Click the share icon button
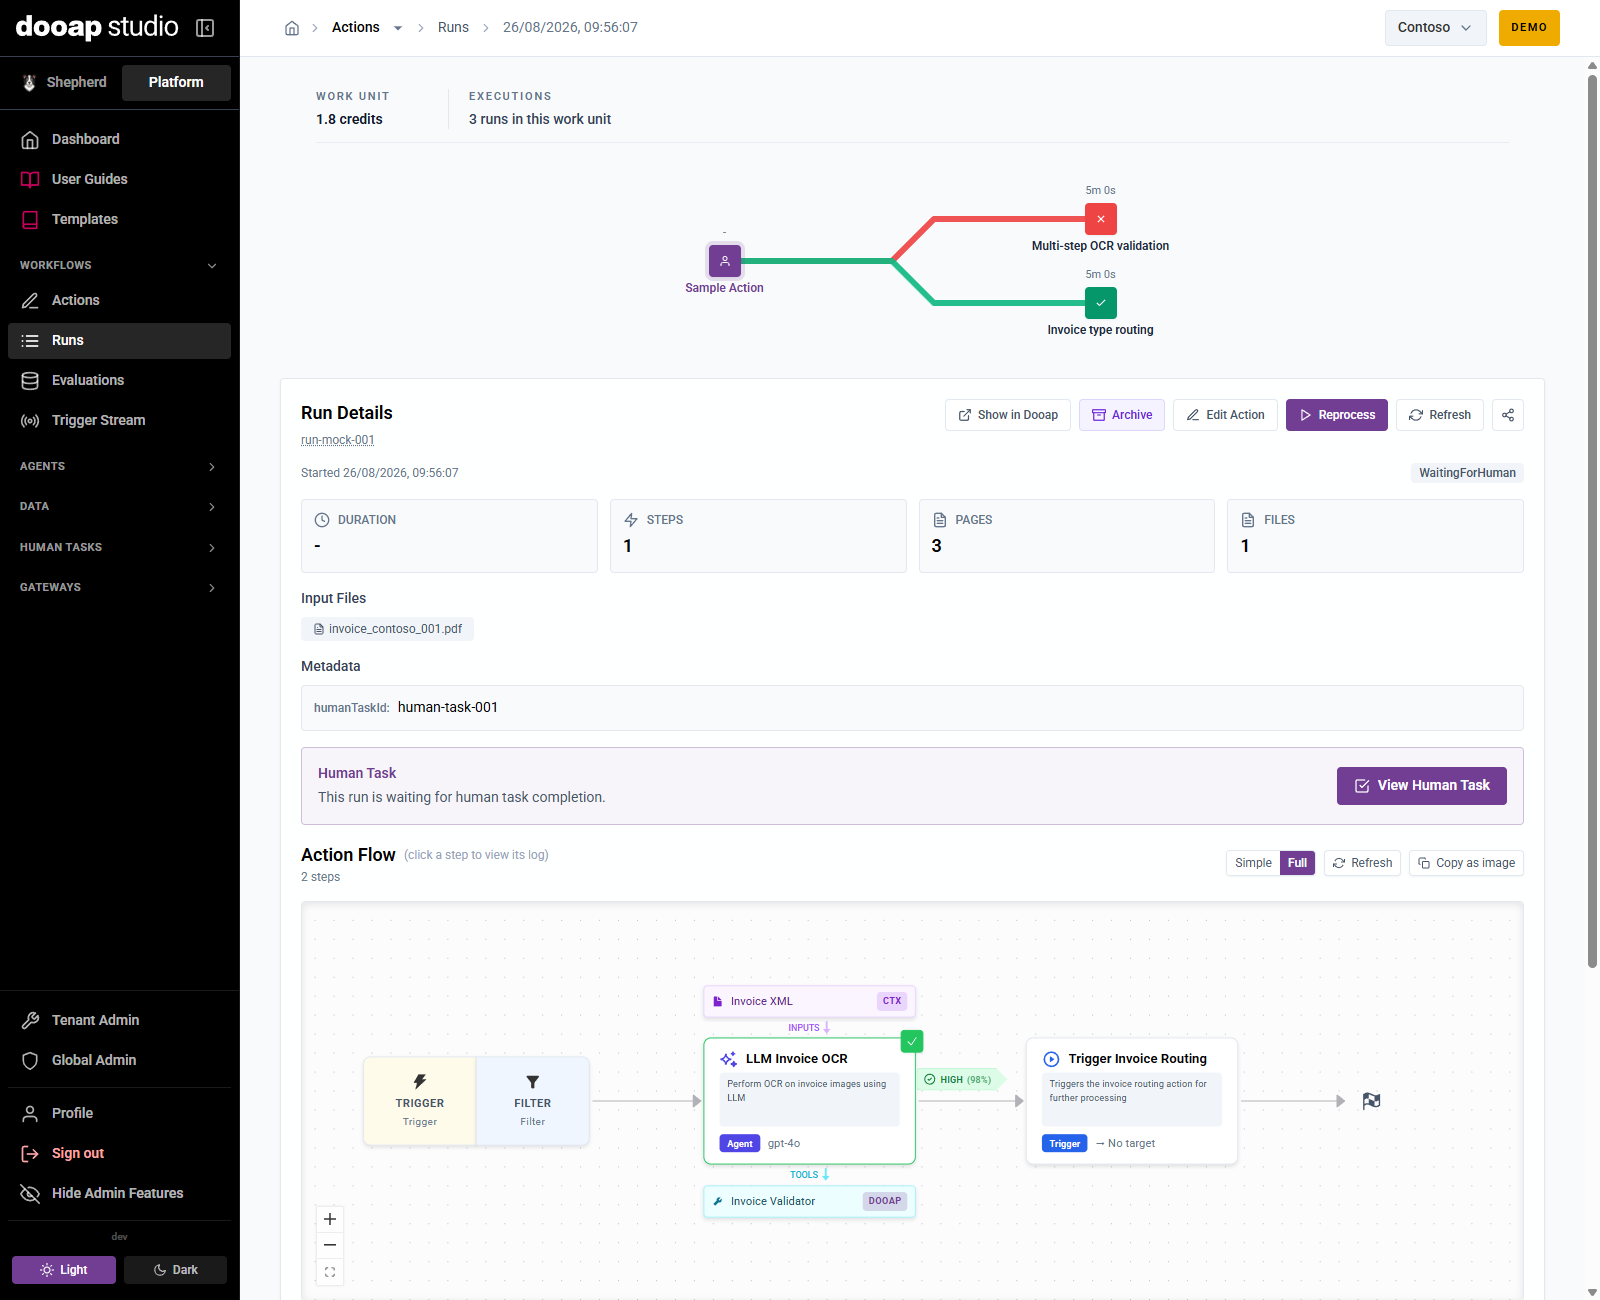 1508,415
